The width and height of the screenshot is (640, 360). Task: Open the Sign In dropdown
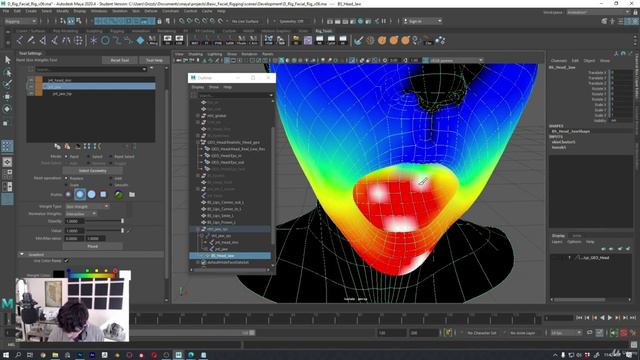pyautogui.click(x=422, y=21)
